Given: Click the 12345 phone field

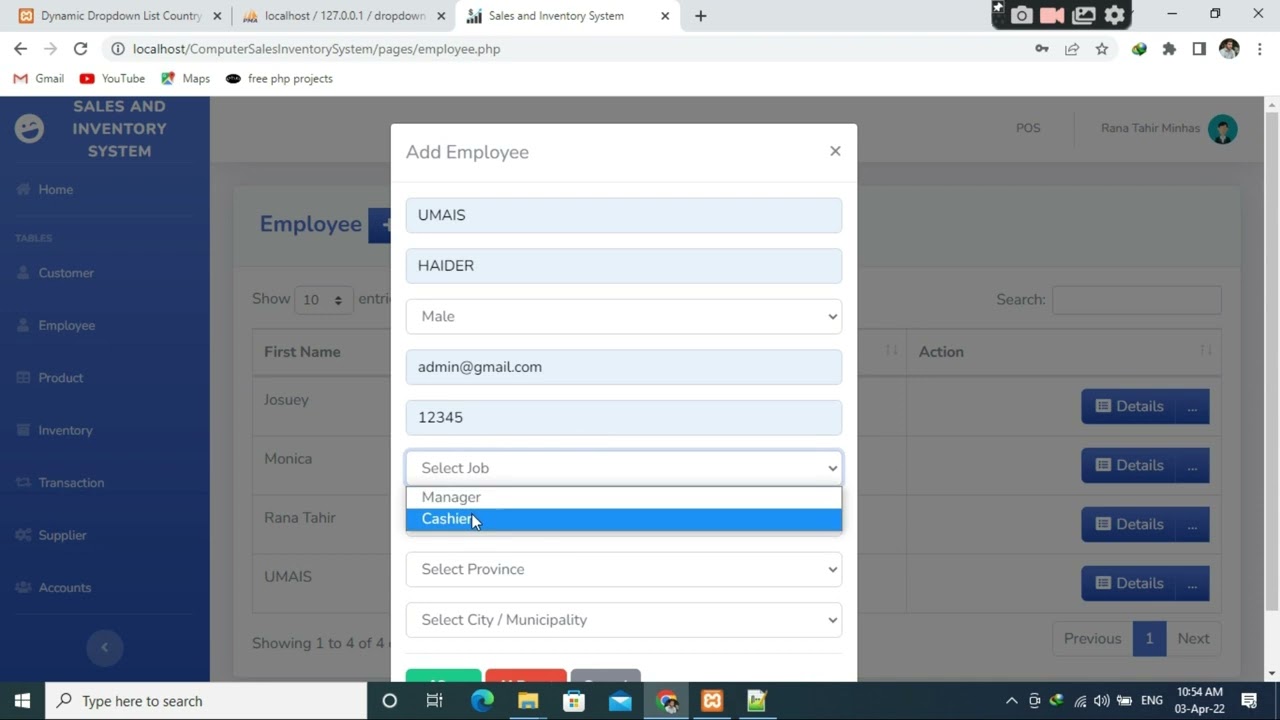Looking at the screenshot, I should pyautogui.click(x=623, y=417).
